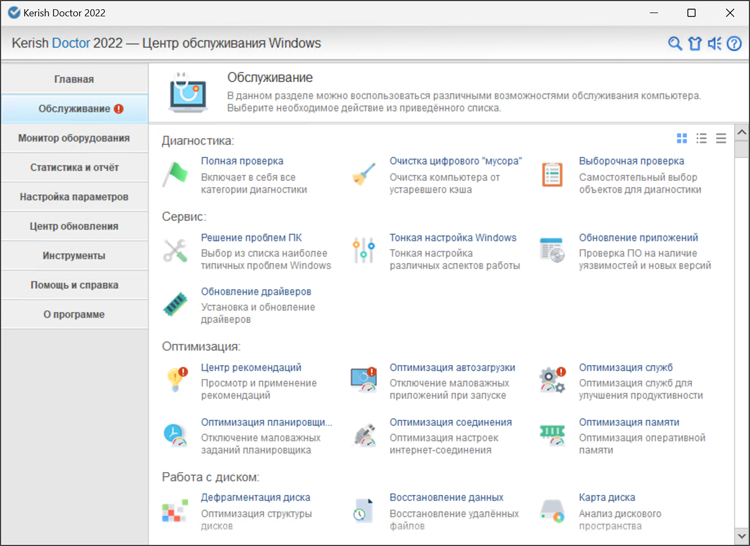This screenshot has height=546, width=750.
Task: Open the search magnifier icon in header
Action: click(675, 44)
